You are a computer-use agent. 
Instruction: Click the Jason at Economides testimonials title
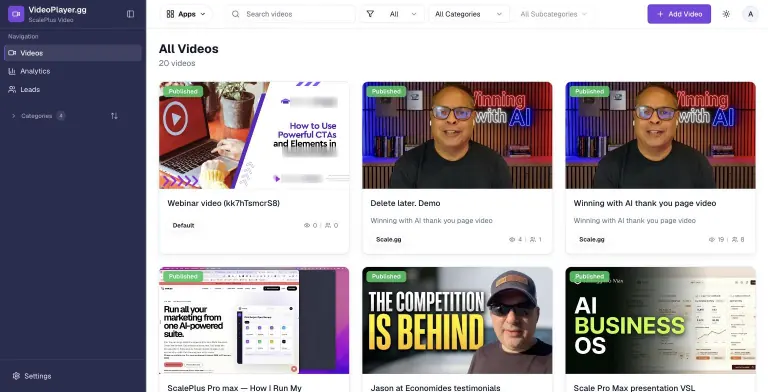click(x=435, y=388)
